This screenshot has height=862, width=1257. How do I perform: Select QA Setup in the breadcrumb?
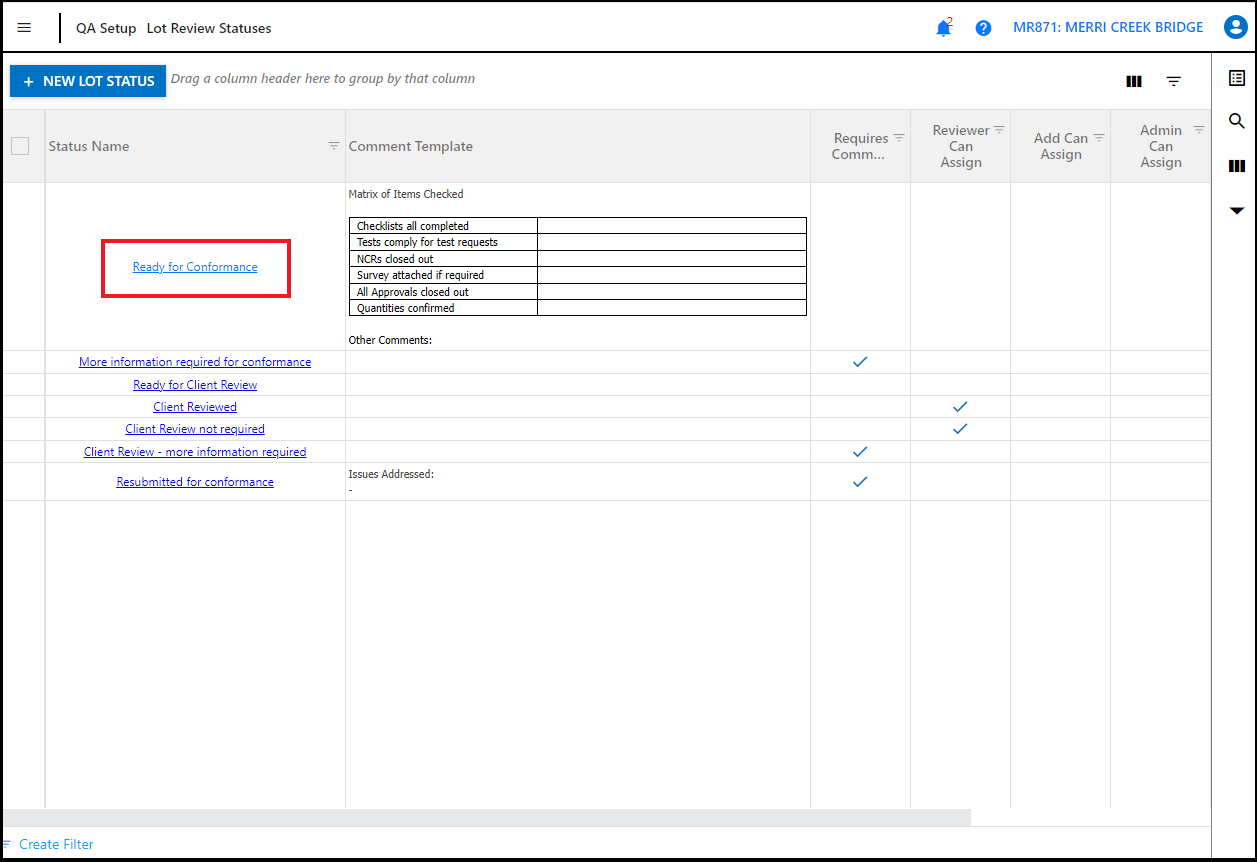tap(105, 28)
